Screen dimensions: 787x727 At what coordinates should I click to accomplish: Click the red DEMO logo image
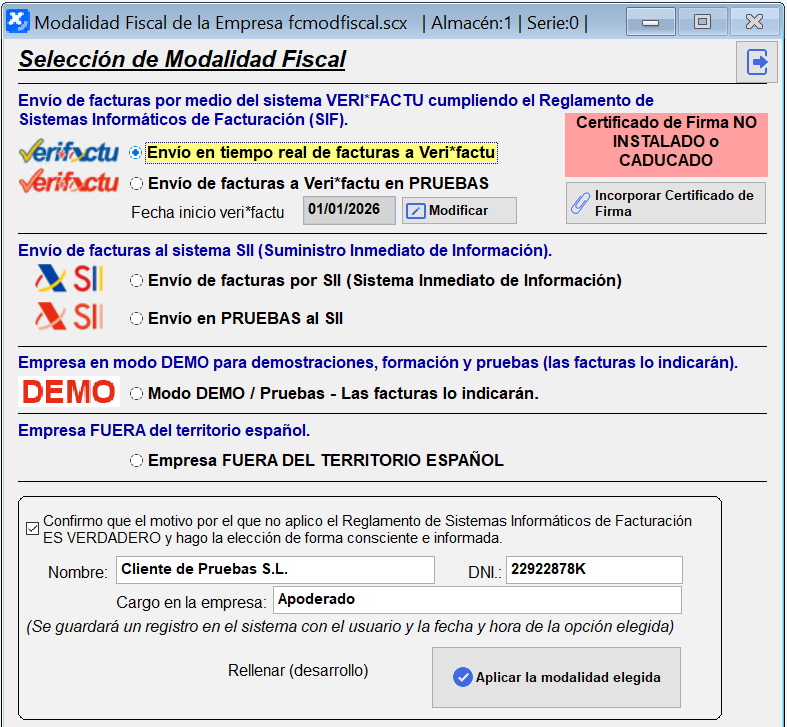point(69,392)
